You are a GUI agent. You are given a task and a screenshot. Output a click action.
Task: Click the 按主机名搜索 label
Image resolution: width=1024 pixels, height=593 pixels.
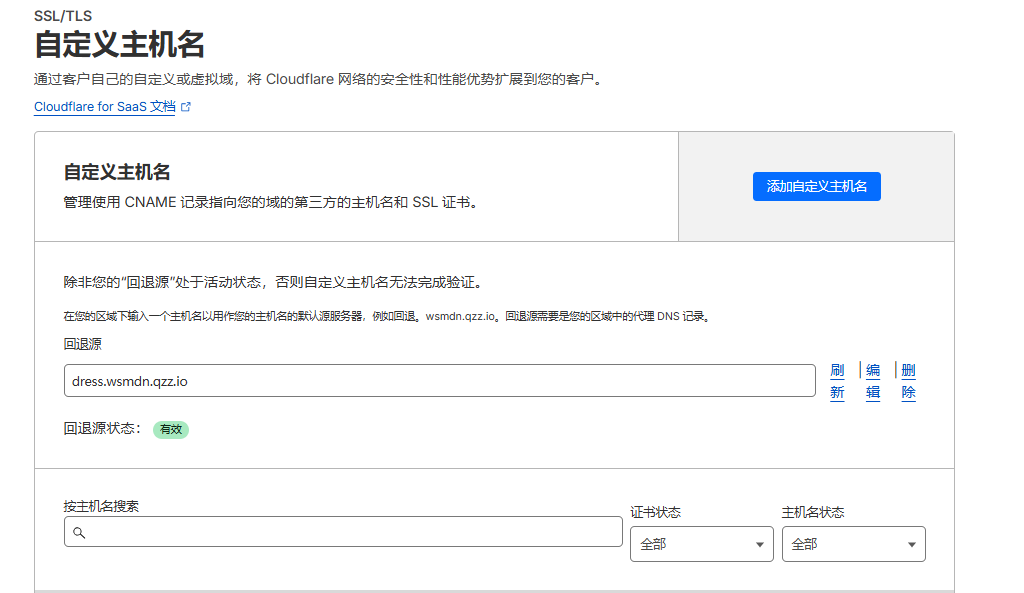coord(101,506)
